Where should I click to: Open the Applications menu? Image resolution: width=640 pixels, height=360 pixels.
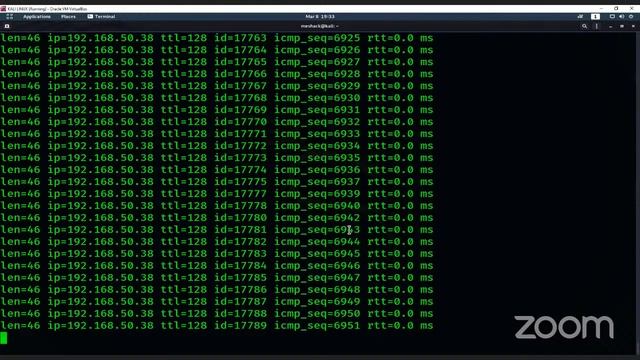[37, 17]
